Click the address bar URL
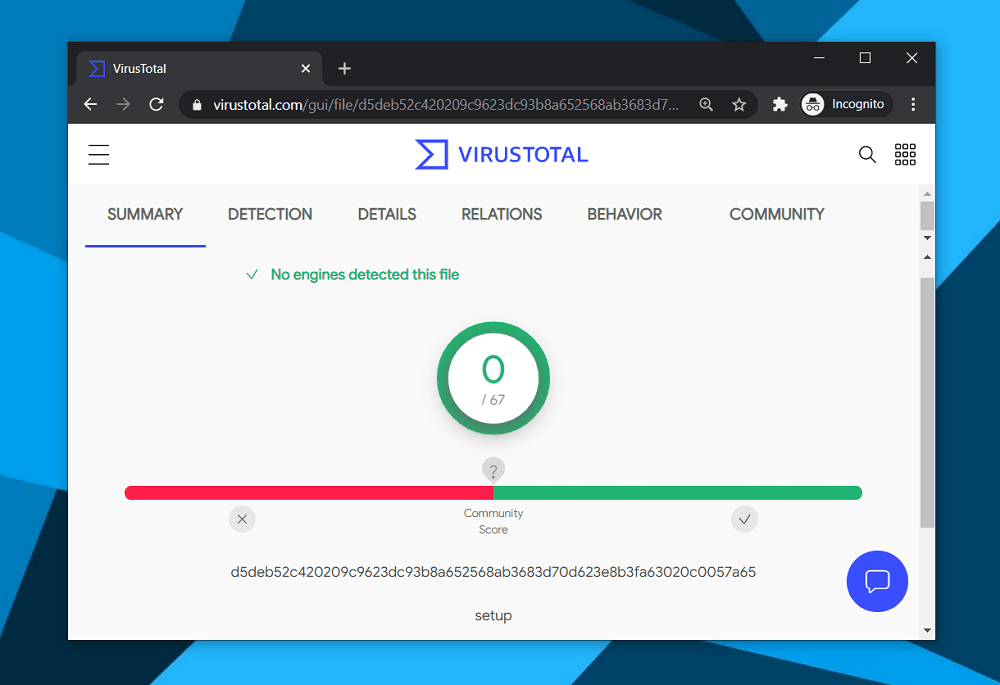 (x=445, y=105)
